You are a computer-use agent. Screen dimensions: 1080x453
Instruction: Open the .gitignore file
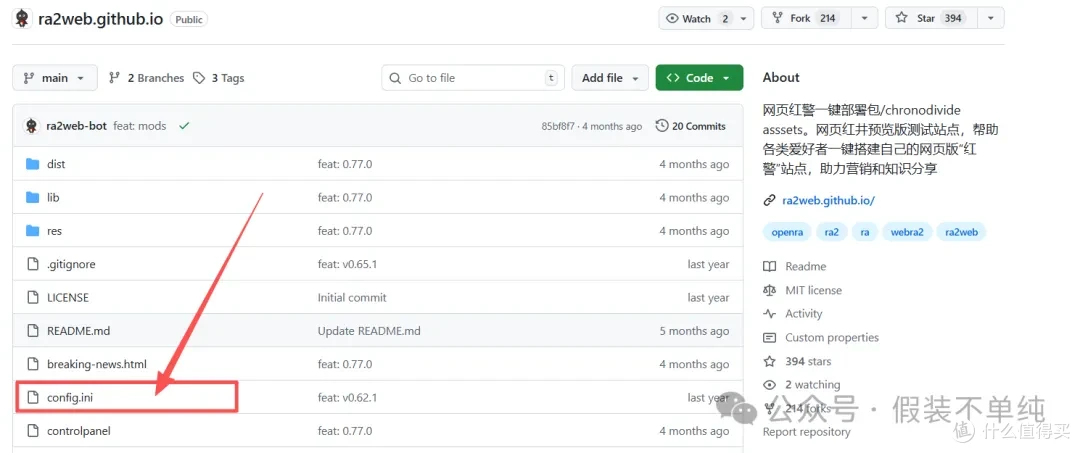pos(71,264)
